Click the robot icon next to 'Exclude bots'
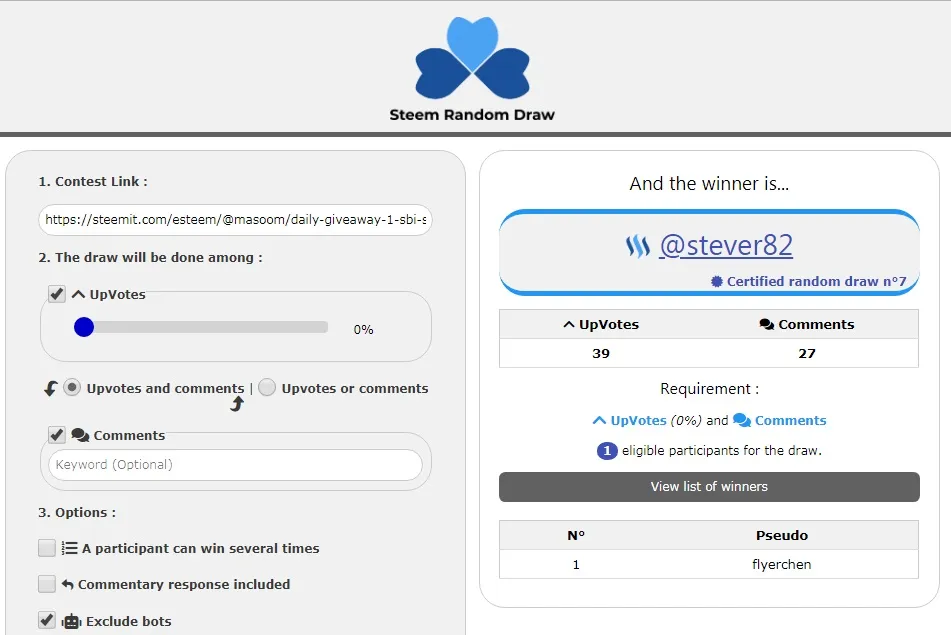This screenshot has width=951, height=635. tap(71, 621)
